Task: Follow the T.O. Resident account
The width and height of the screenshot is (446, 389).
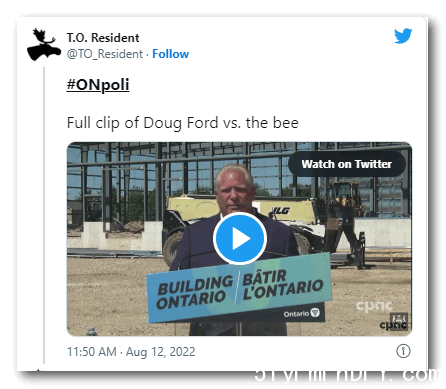Action: [x=170, y=54]
